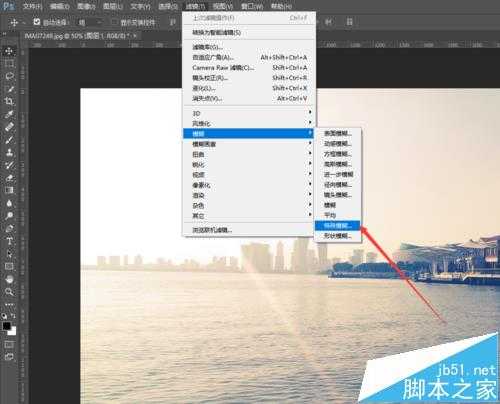Select the Crop tool
The height and width of the screenshot is (404, 500).
9,101
